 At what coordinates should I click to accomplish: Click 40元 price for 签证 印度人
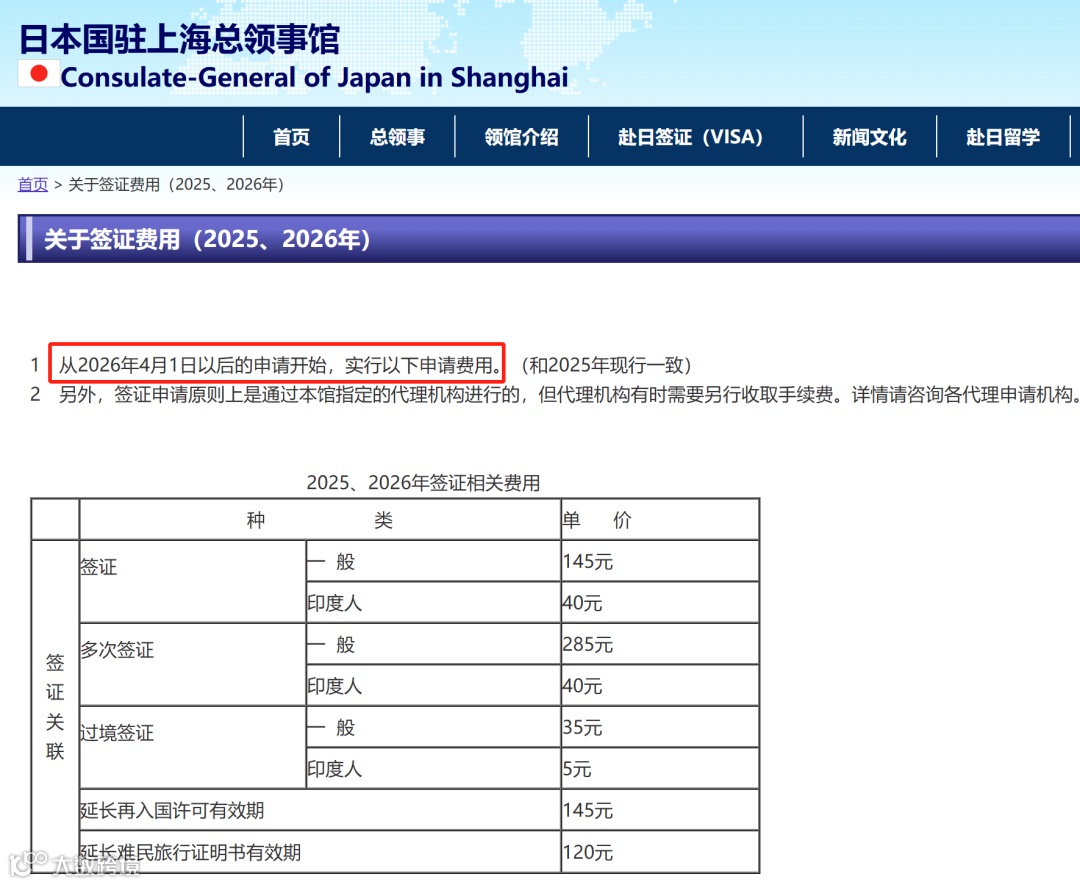(660, 603)
